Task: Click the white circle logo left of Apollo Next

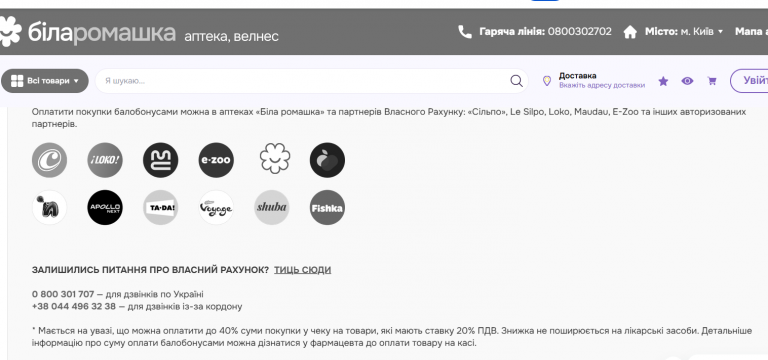Action: click(x=49, y=208)
